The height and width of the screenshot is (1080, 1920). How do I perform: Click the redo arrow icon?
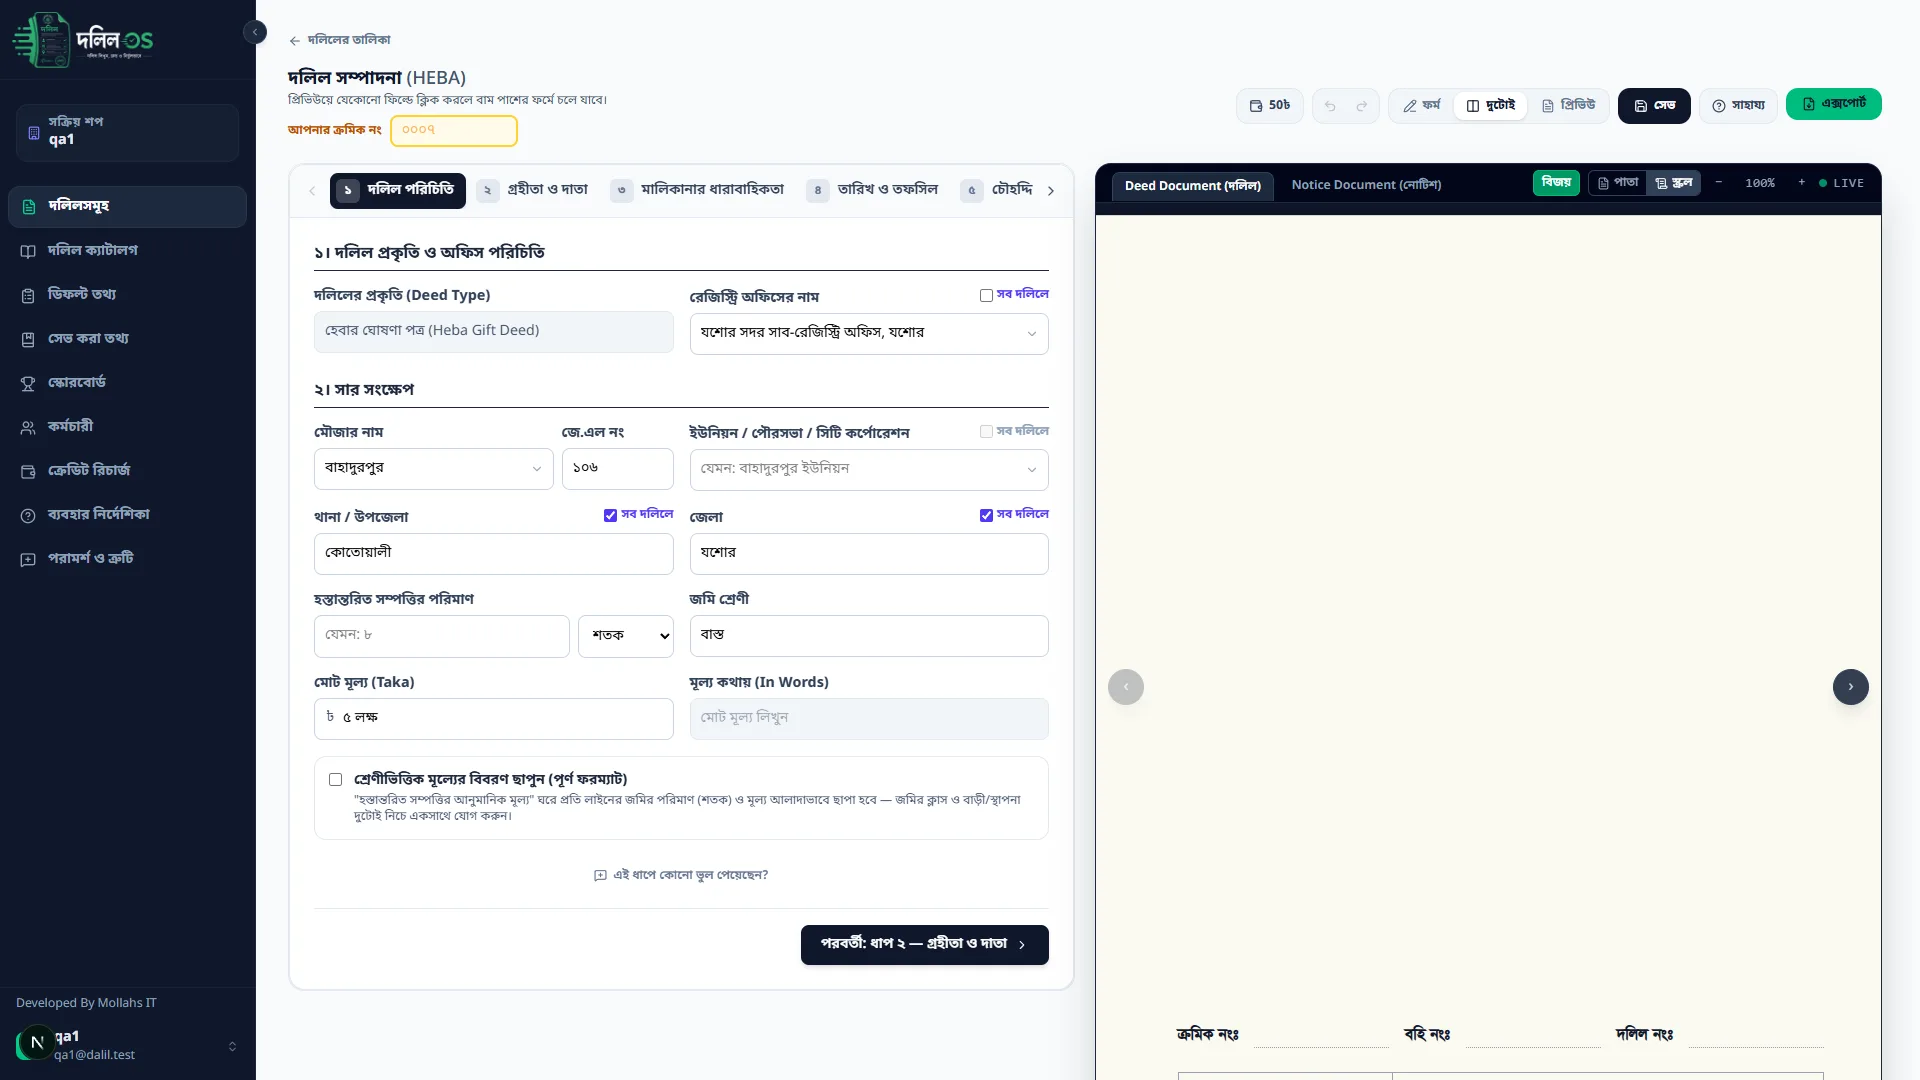point(1362,106)
